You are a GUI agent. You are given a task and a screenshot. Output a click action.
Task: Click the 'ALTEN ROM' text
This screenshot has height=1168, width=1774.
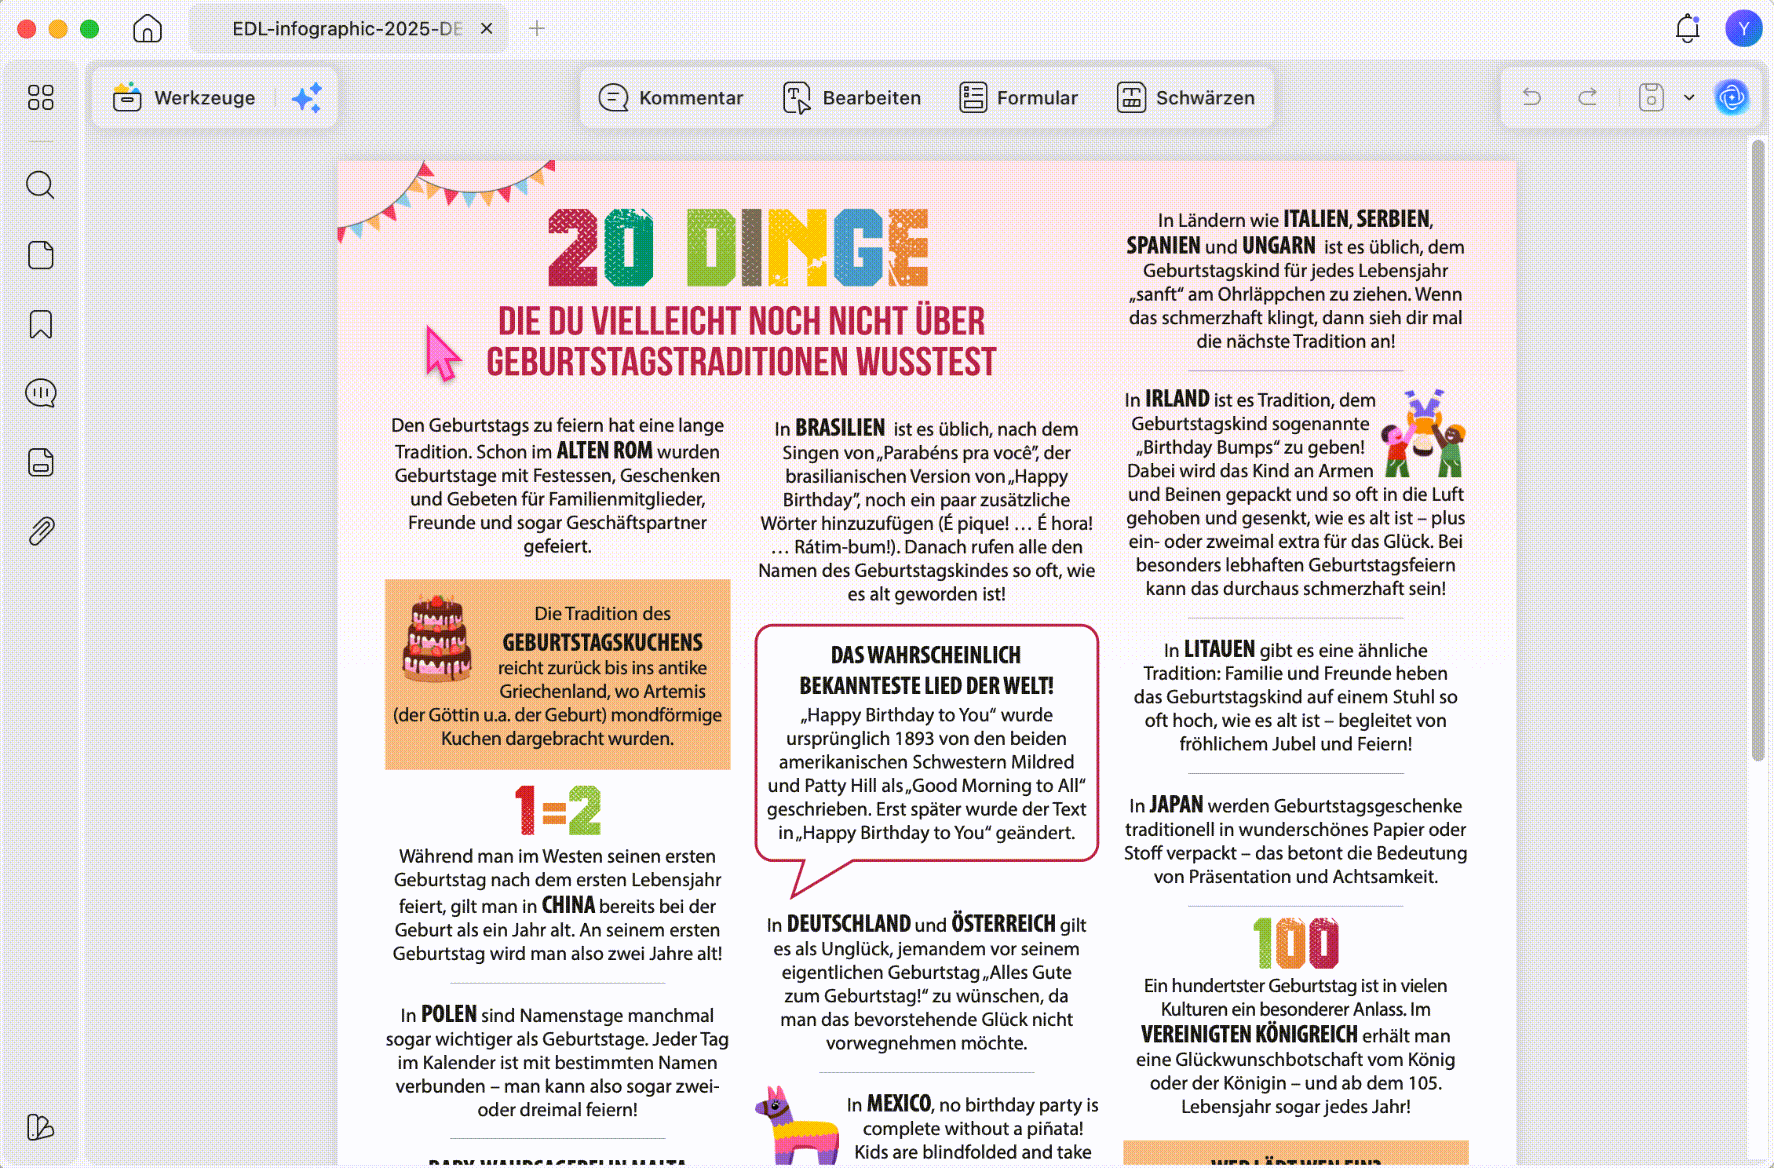[604, 451]
